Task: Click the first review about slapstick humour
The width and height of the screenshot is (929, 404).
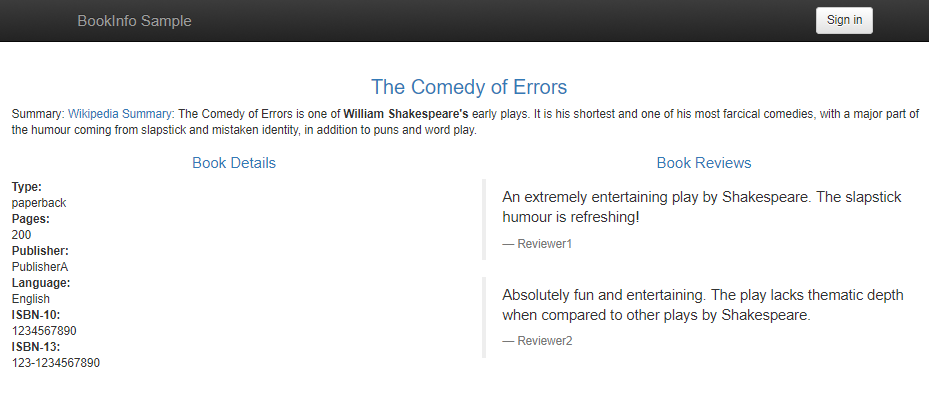Action: [701, 206]
